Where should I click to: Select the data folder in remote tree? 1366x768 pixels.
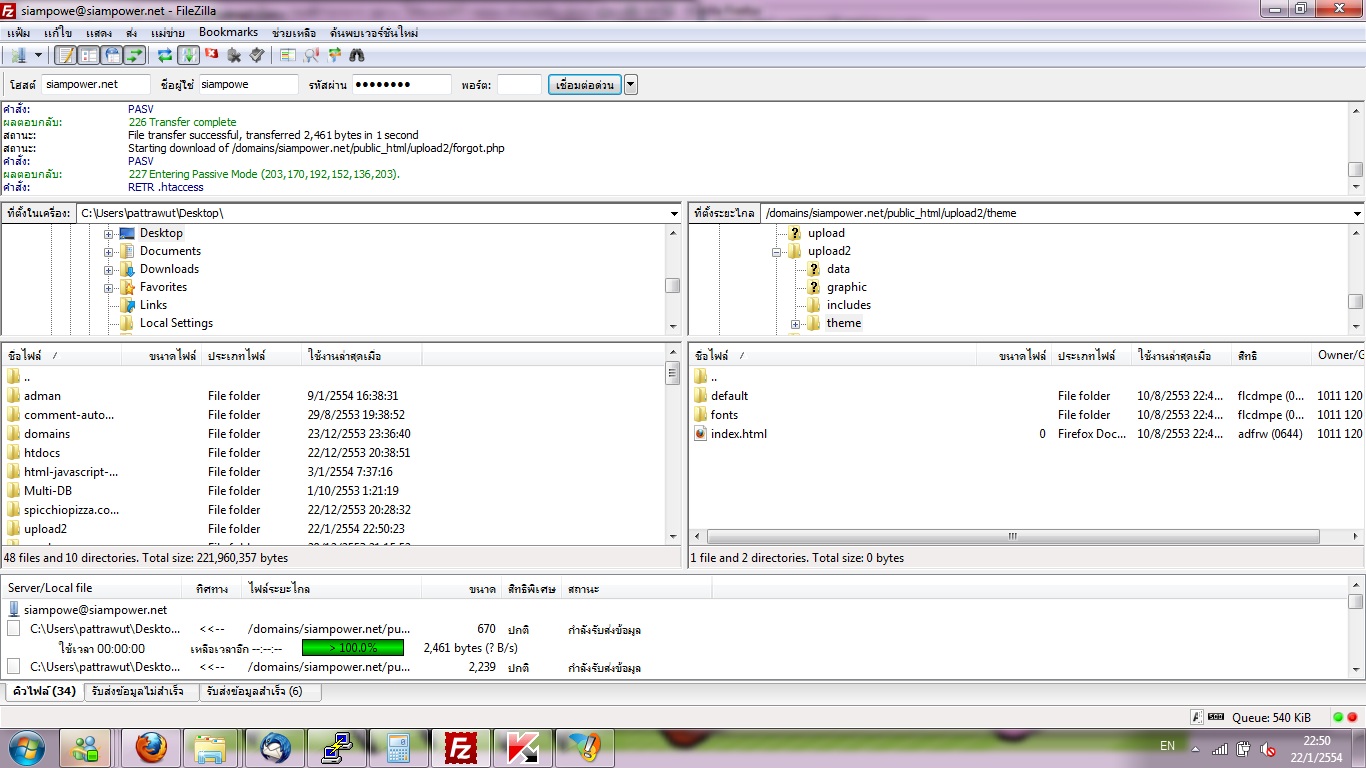pyautogui.click(x=838, y=269)
